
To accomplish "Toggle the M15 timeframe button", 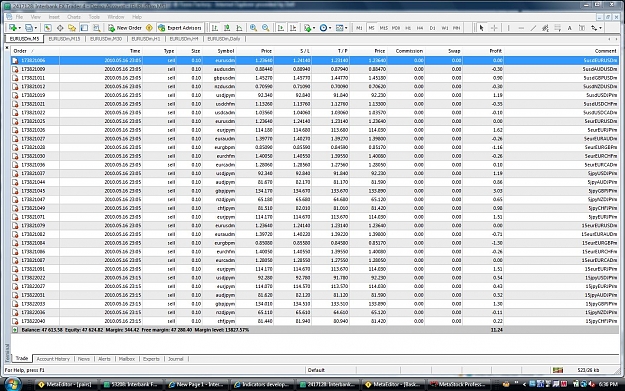I will point(383,28).
